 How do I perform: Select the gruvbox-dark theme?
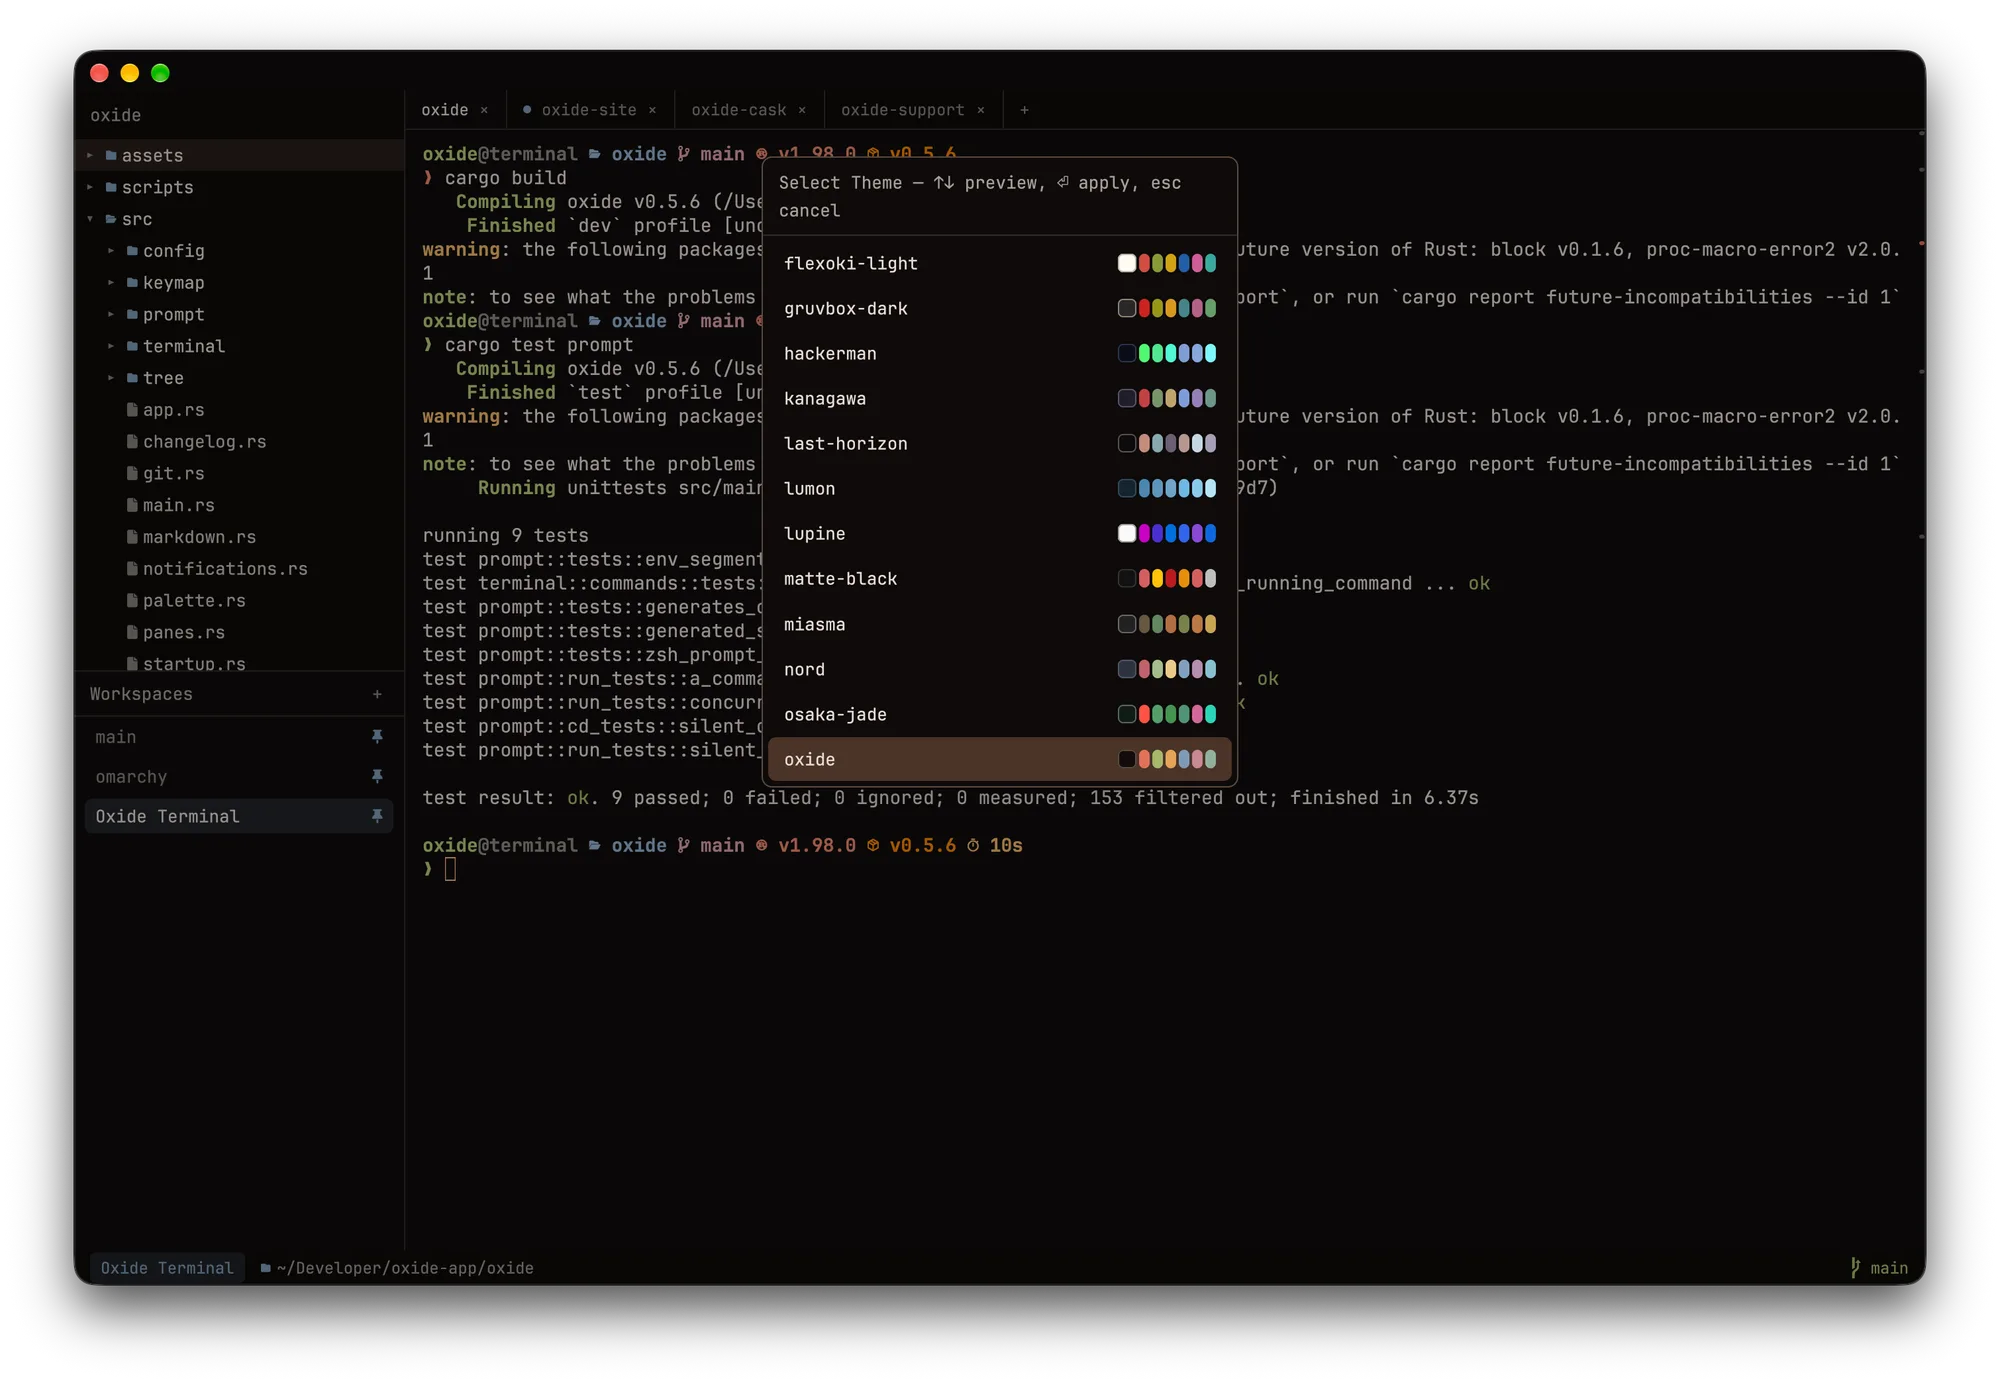click(x=999, y=308)
